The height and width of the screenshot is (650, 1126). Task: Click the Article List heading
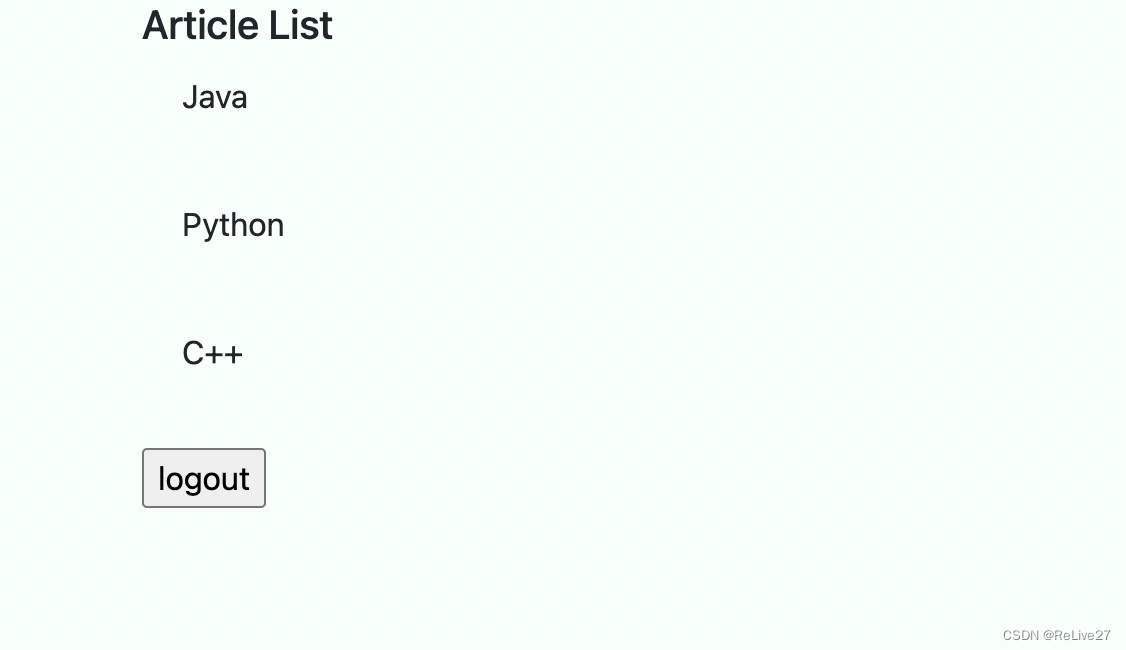click(x=237, y=26)
